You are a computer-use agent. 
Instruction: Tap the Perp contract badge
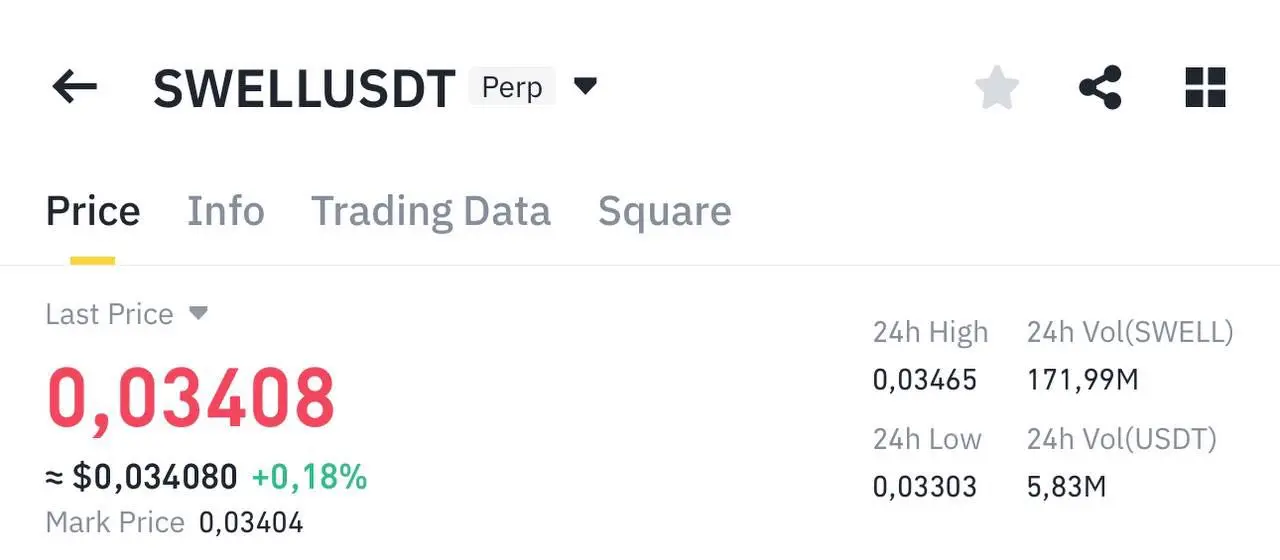tap(512, 88)
